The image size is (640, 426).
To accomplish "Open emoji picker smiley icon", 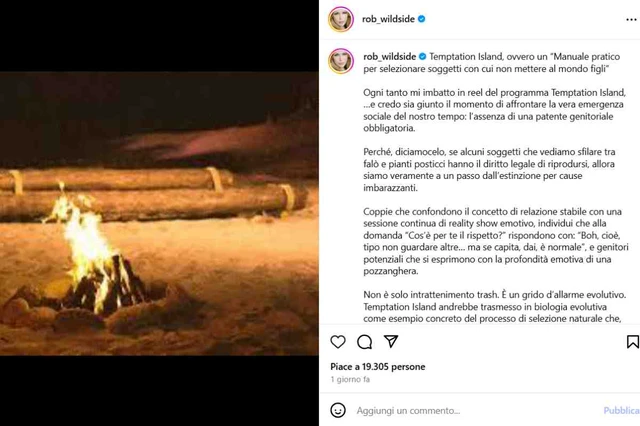I will [338, 410].
